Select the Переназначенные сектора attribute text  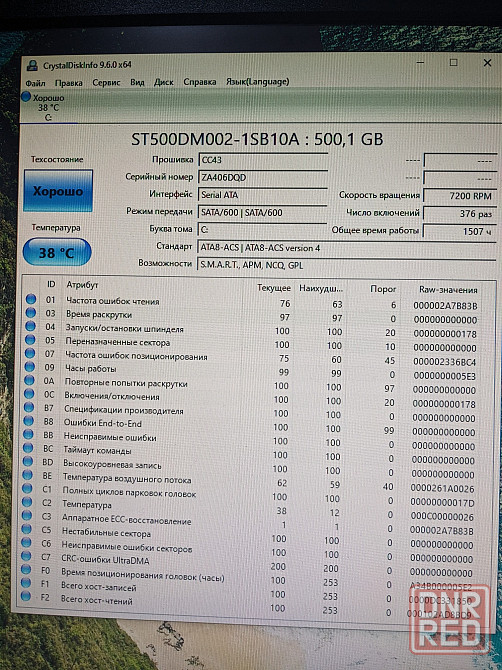pyautogui.click(x=117, y=342)
